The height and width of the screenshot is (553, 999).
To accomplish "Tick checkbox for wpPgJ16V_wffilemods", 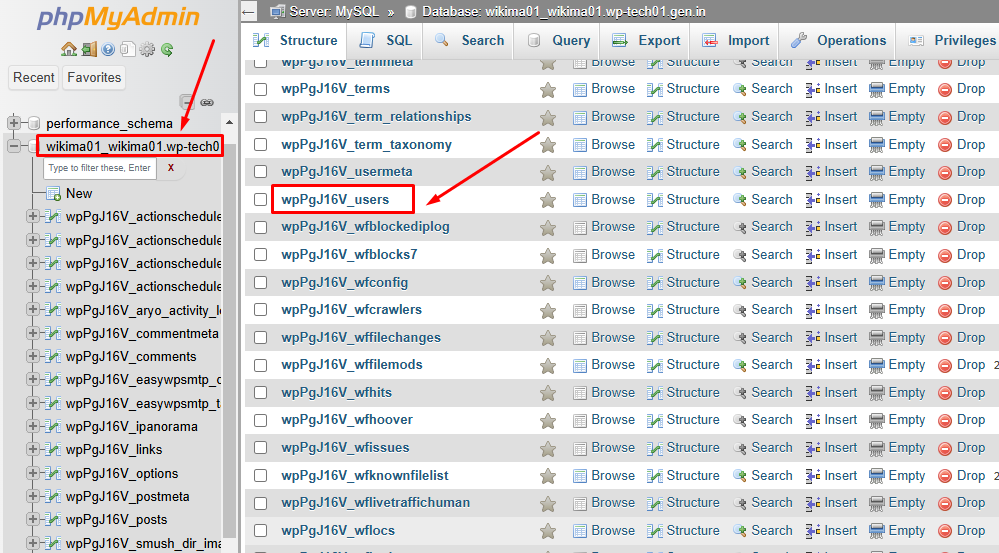I will click(x=261, y=365).
